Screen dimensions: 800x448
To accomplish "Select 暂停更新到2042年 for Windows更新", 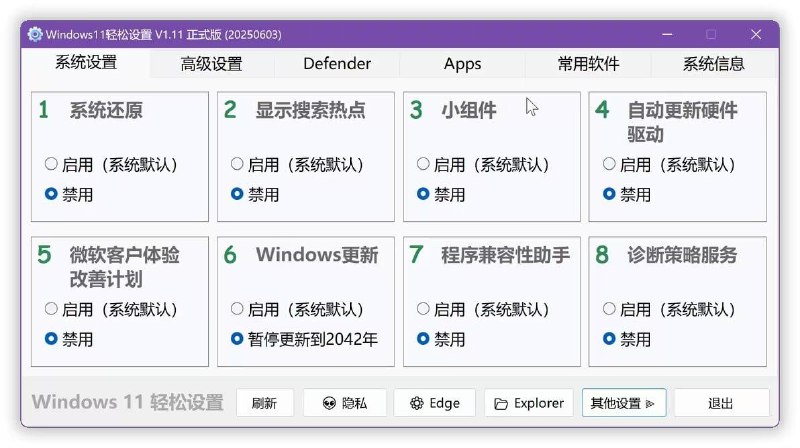I will [x=237, y=339].
